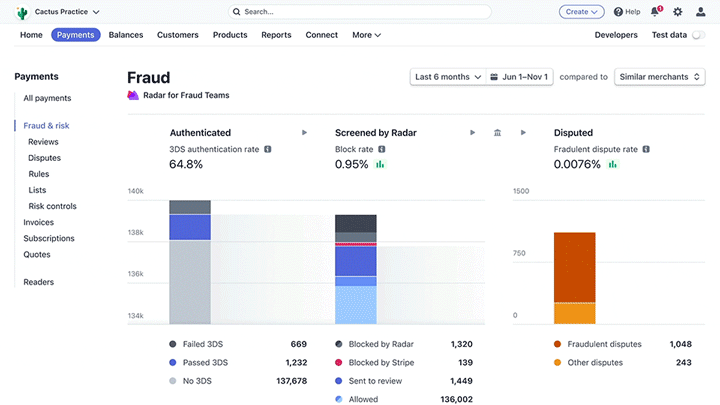The height and width of the screenshot is (405, 720).
Task: Open the Similar merchants comparison dropdown
Action: (659, 77)
